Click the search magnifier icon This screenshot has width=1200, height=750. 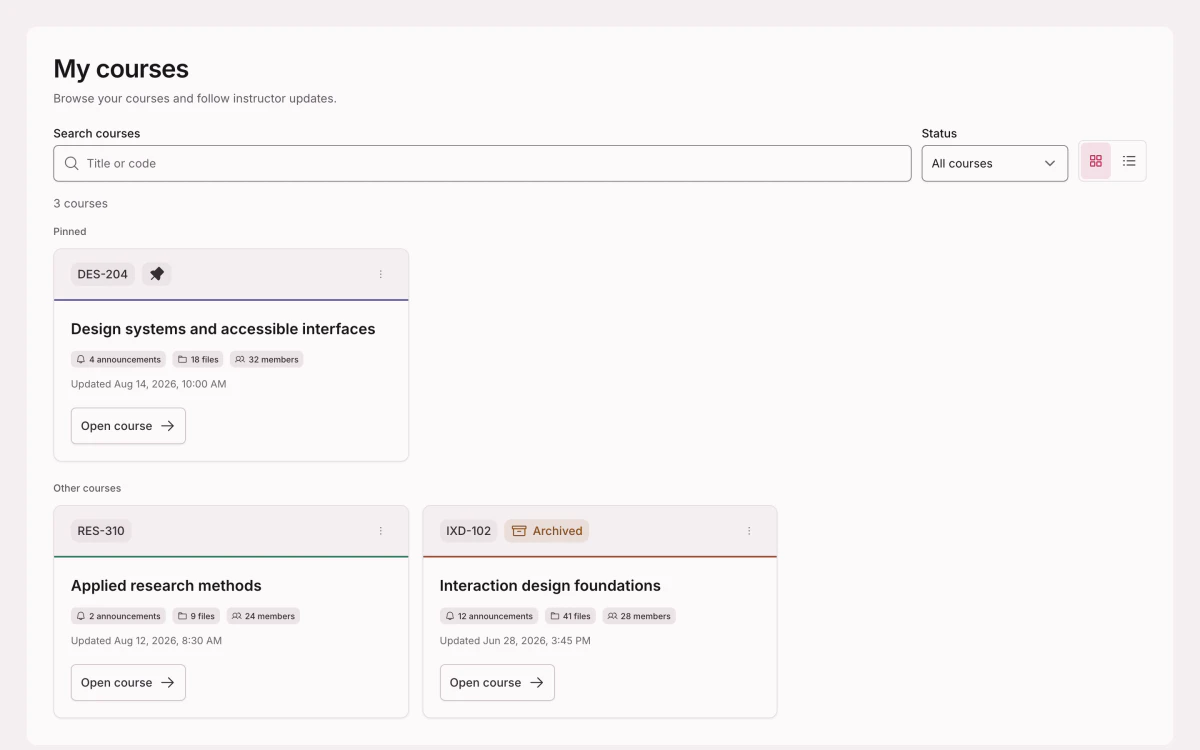72,163
